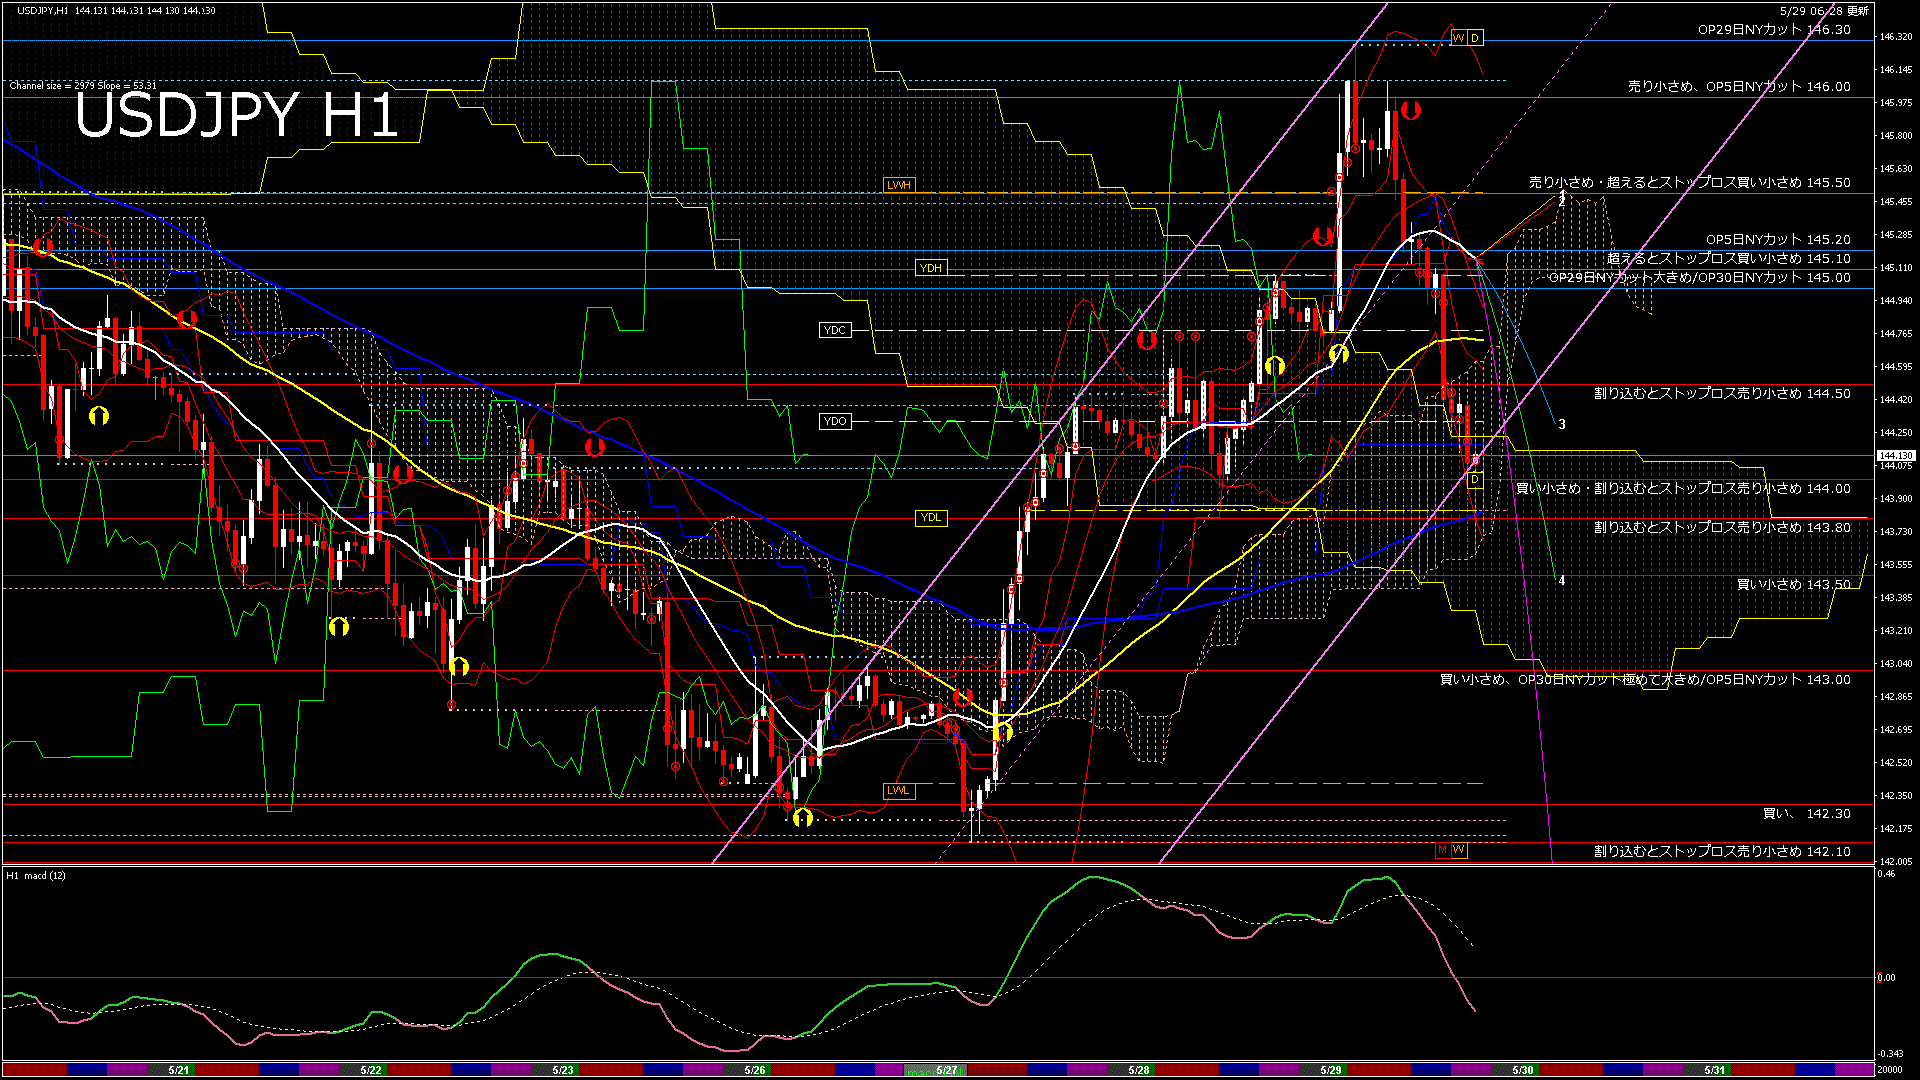Image resolution: width=1920 pixels, height=1080 pixels.
Task: Click wave number 3 forecast label
Action: [1562, 424]
